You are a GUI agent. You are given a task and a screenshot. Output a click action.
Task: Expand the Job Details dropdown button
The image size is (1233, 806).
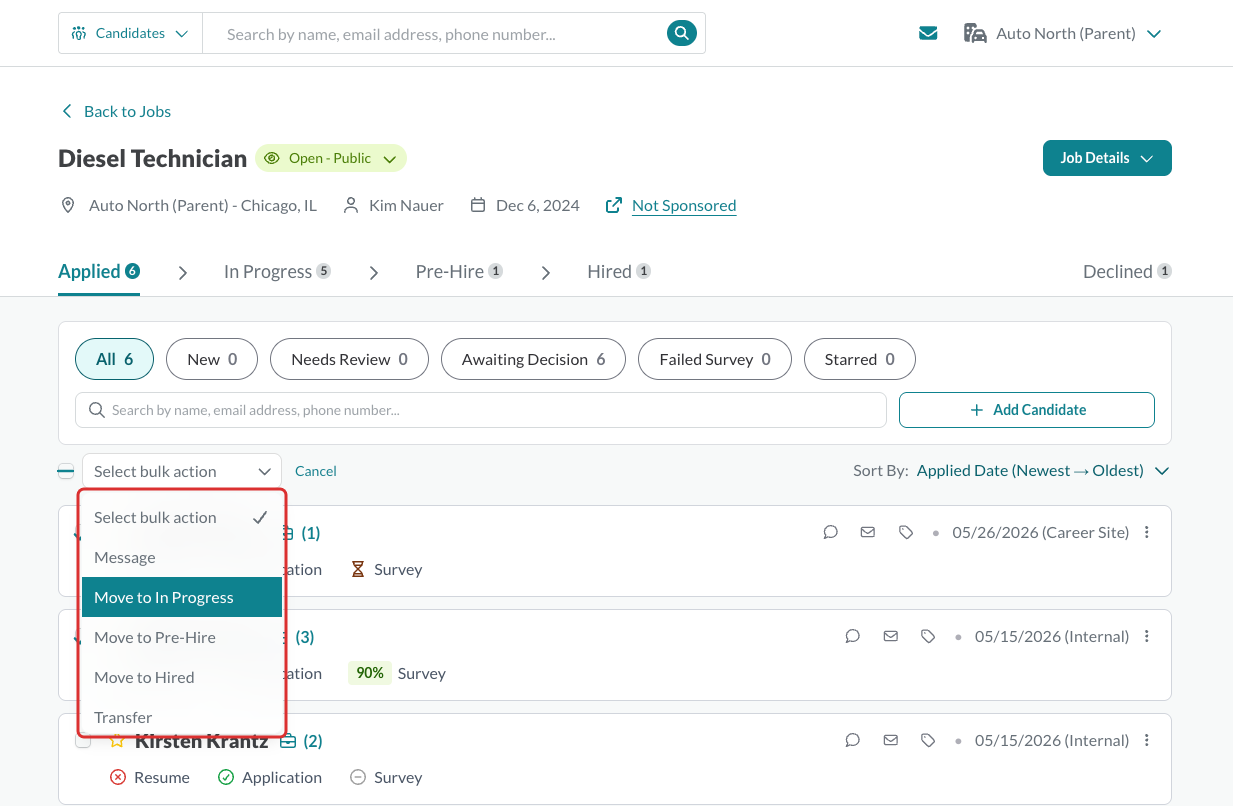(x=1107, y=158)
